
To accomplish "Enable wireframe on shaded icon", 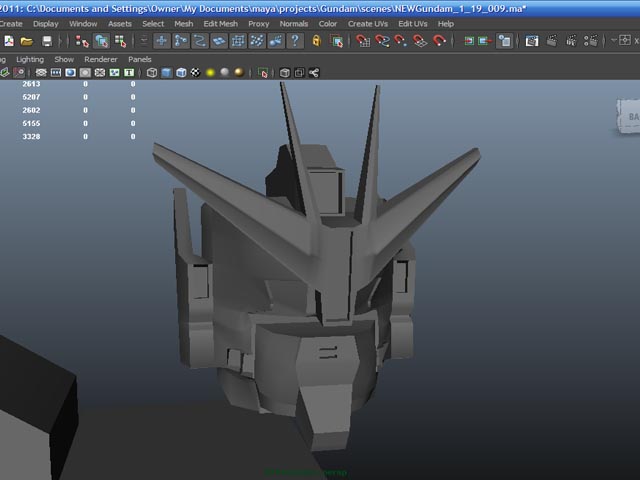I will click(181, 73).
